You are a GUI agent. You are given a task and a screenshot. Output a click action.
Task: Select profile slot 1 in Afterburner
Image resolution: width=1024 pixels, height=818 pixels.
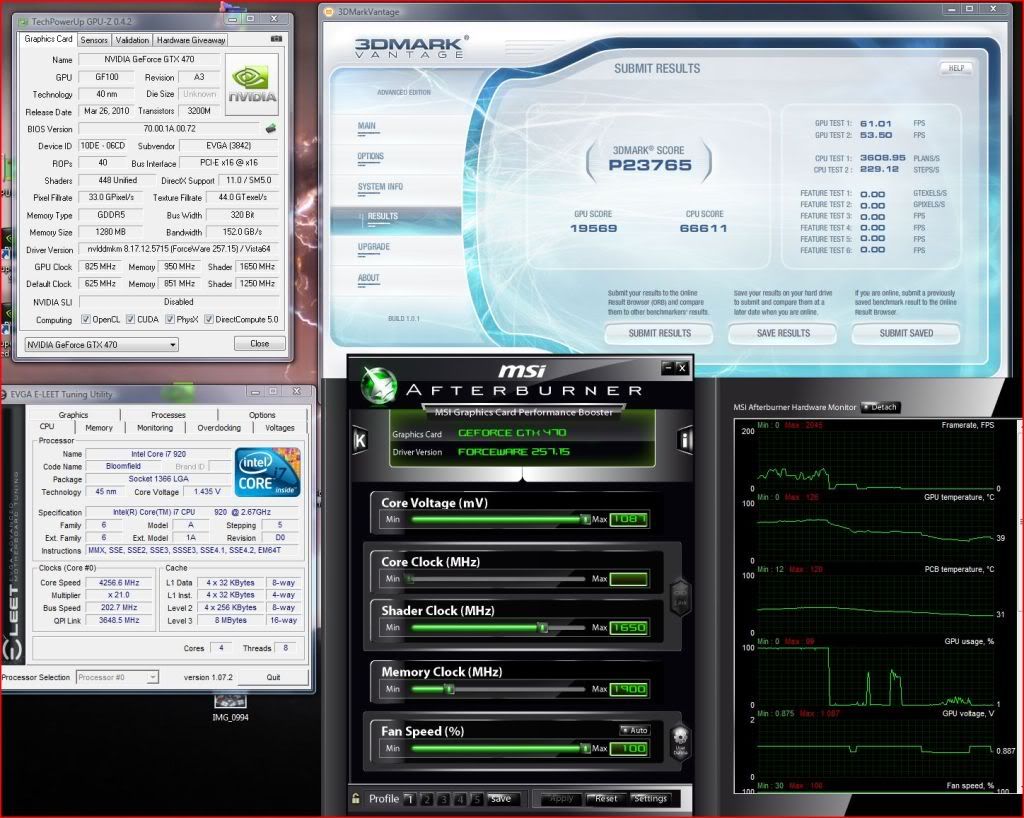click(408, 799)
